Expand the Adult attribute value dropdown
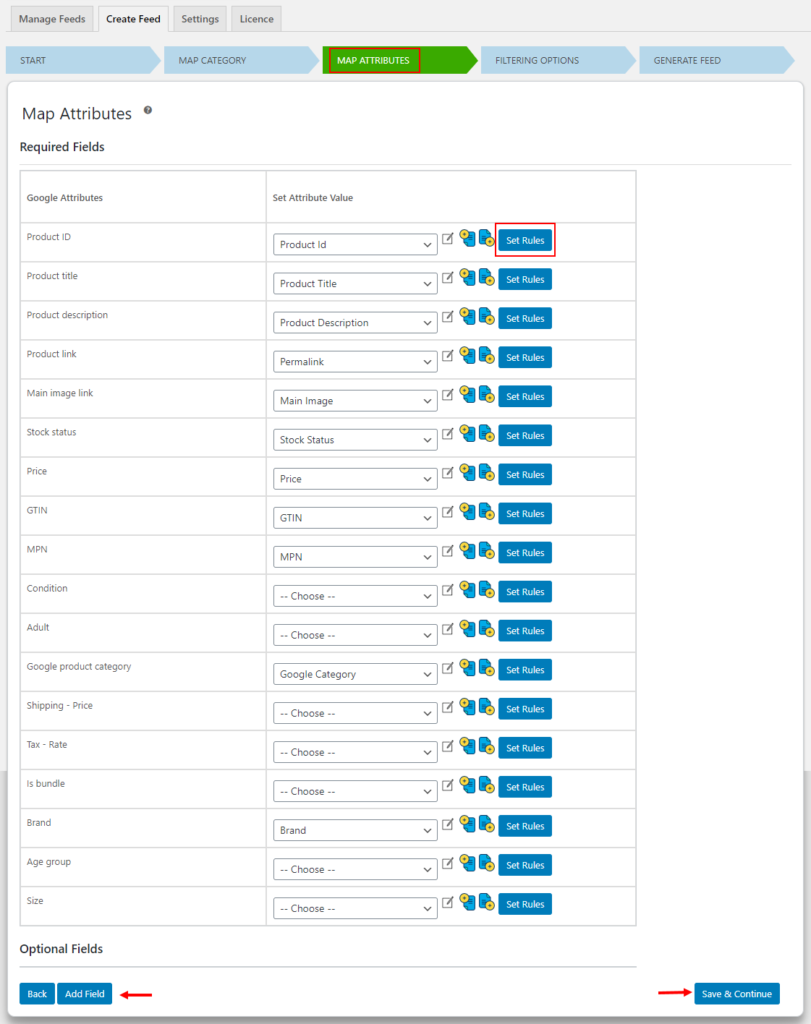 click(x=354, y=634)
